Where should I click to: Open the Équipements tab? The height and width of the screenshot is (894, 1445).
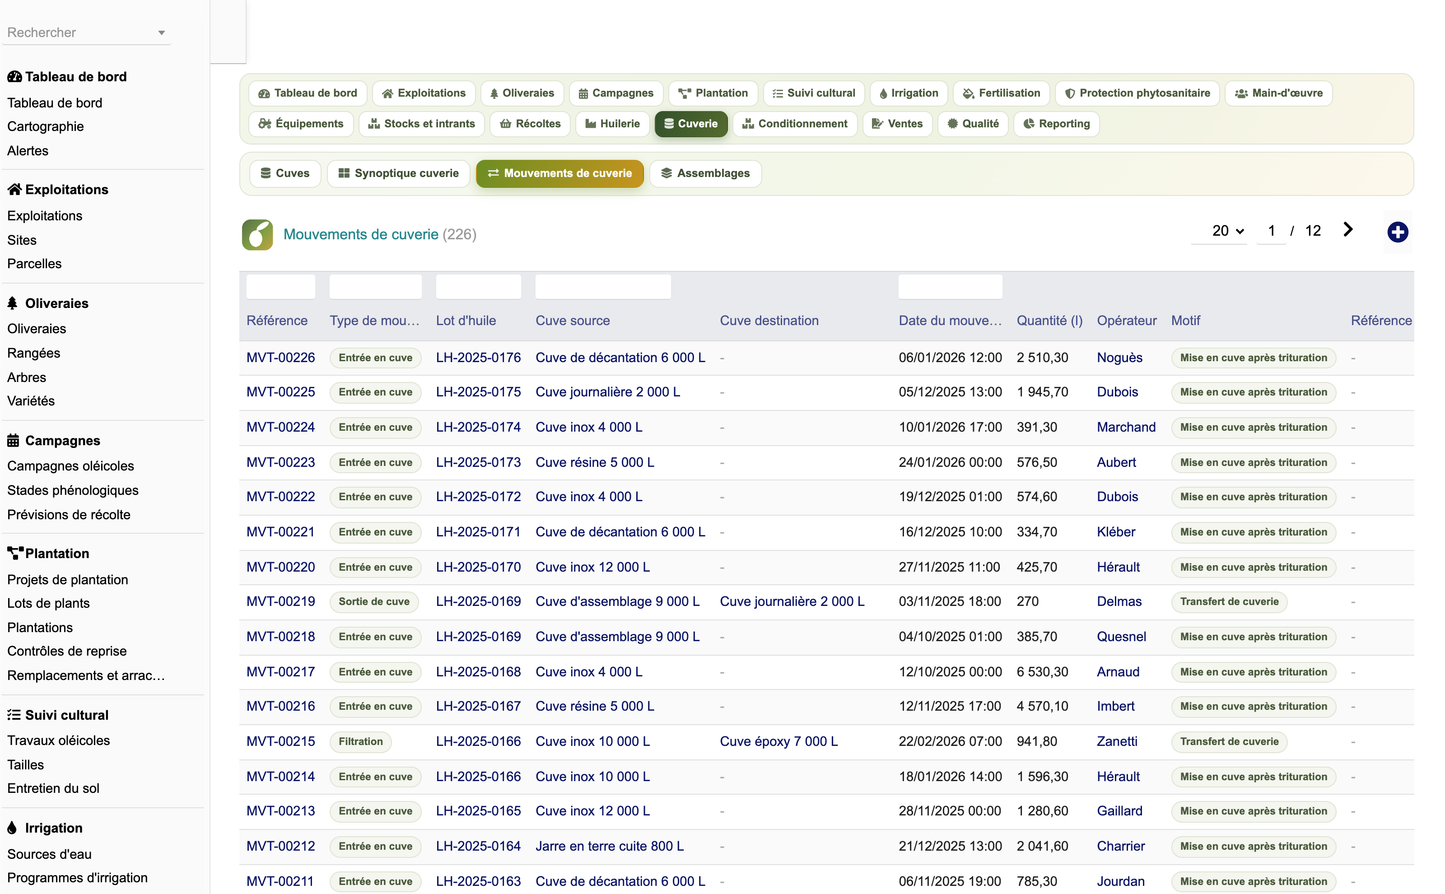(301, 124)
